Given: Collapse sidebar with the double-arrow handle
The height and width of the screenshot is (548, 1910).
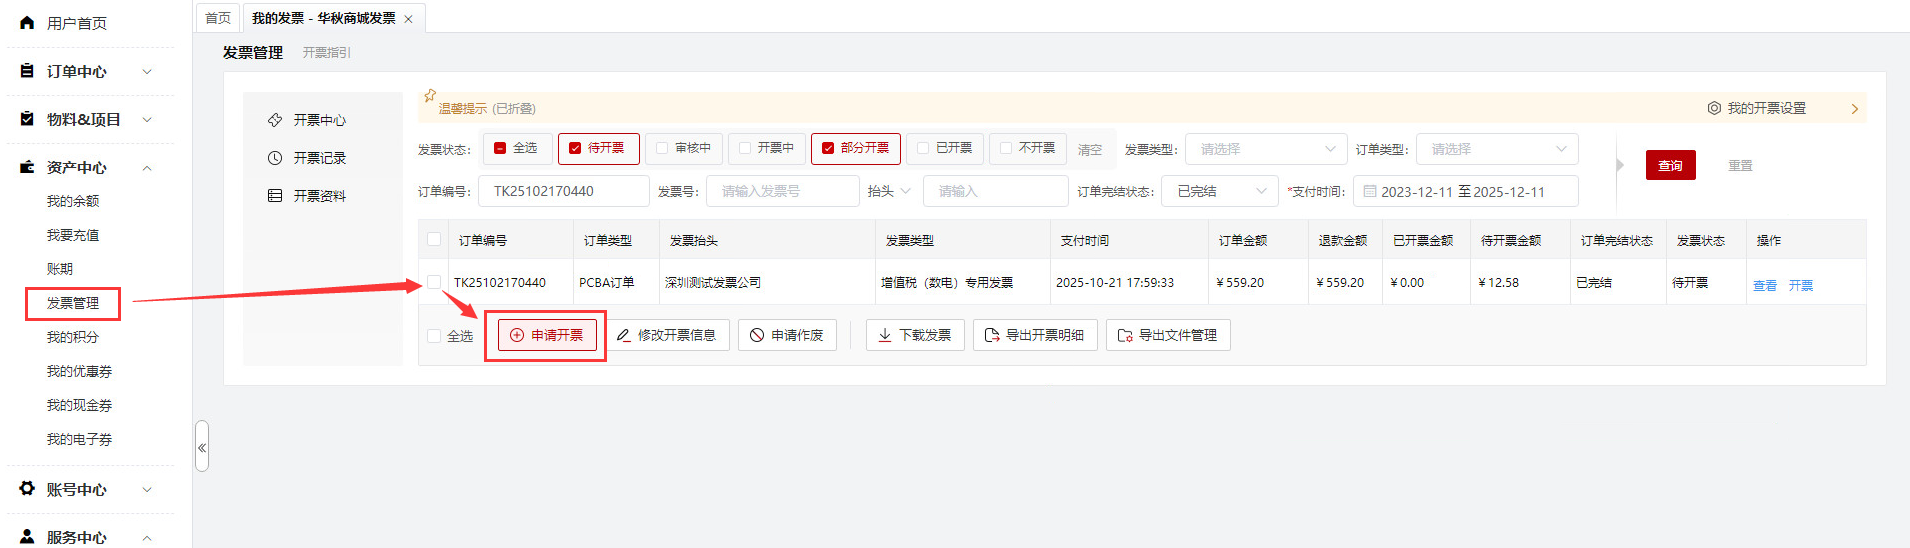Looking at the screenshot, I should tap(202, 447).
